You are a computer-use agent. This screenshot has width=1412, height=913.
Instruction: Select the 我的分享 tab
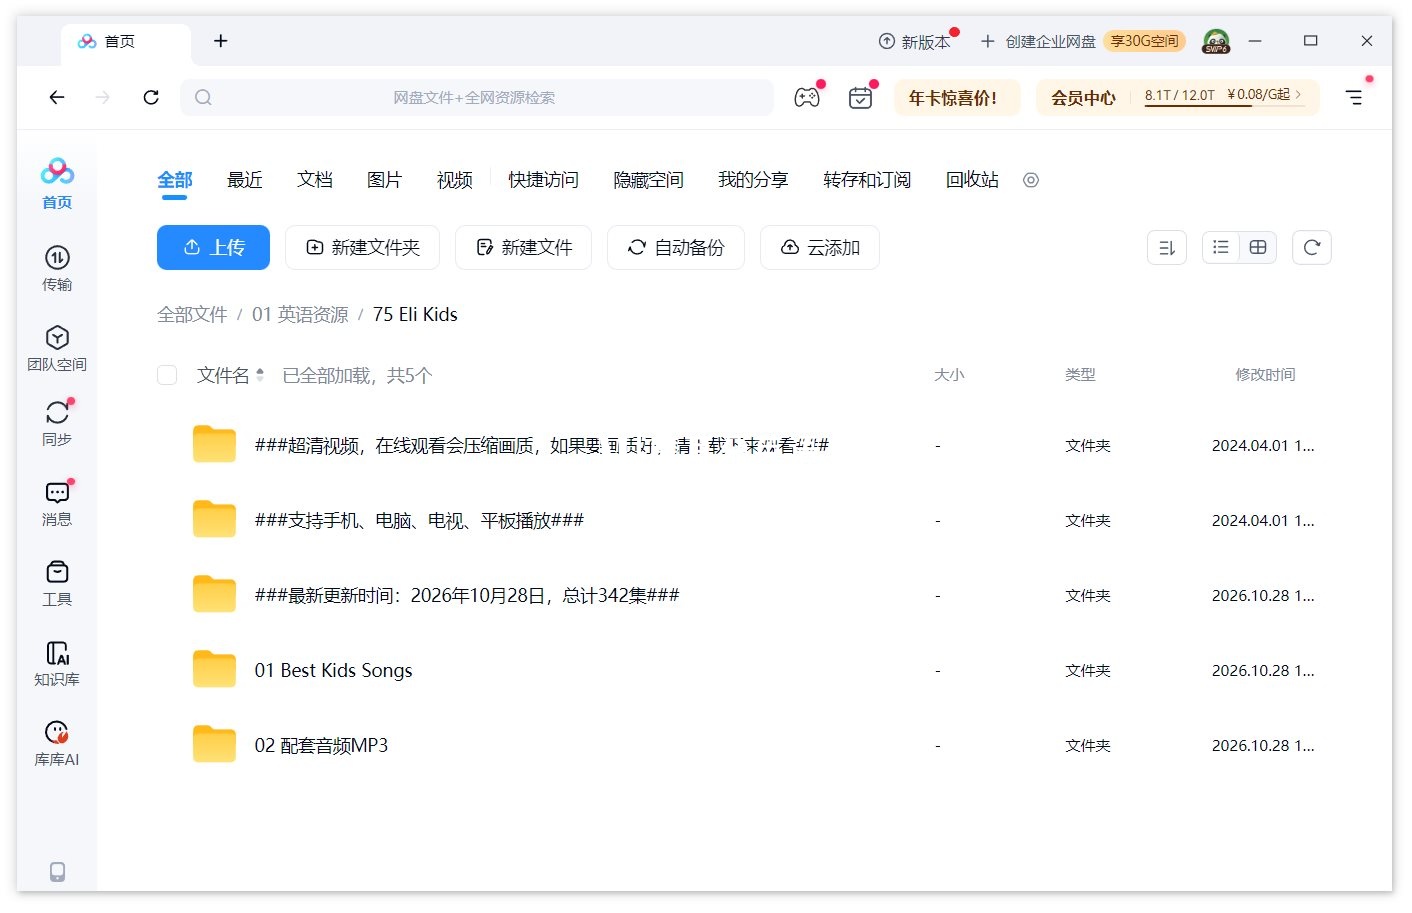(753, 180)
